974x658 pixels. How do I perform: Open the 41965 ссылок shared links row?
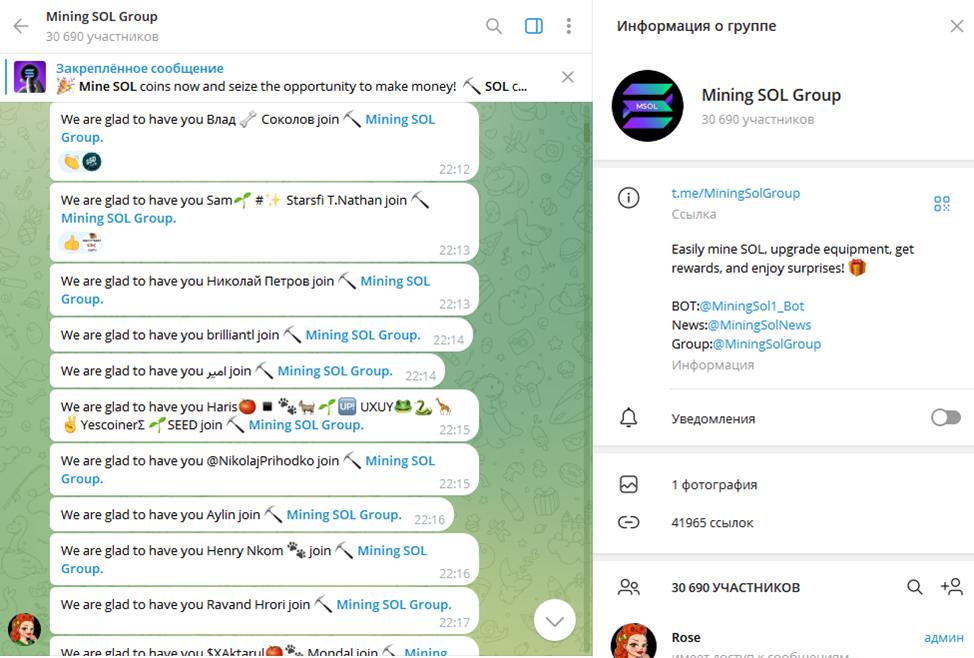[783, 523]
